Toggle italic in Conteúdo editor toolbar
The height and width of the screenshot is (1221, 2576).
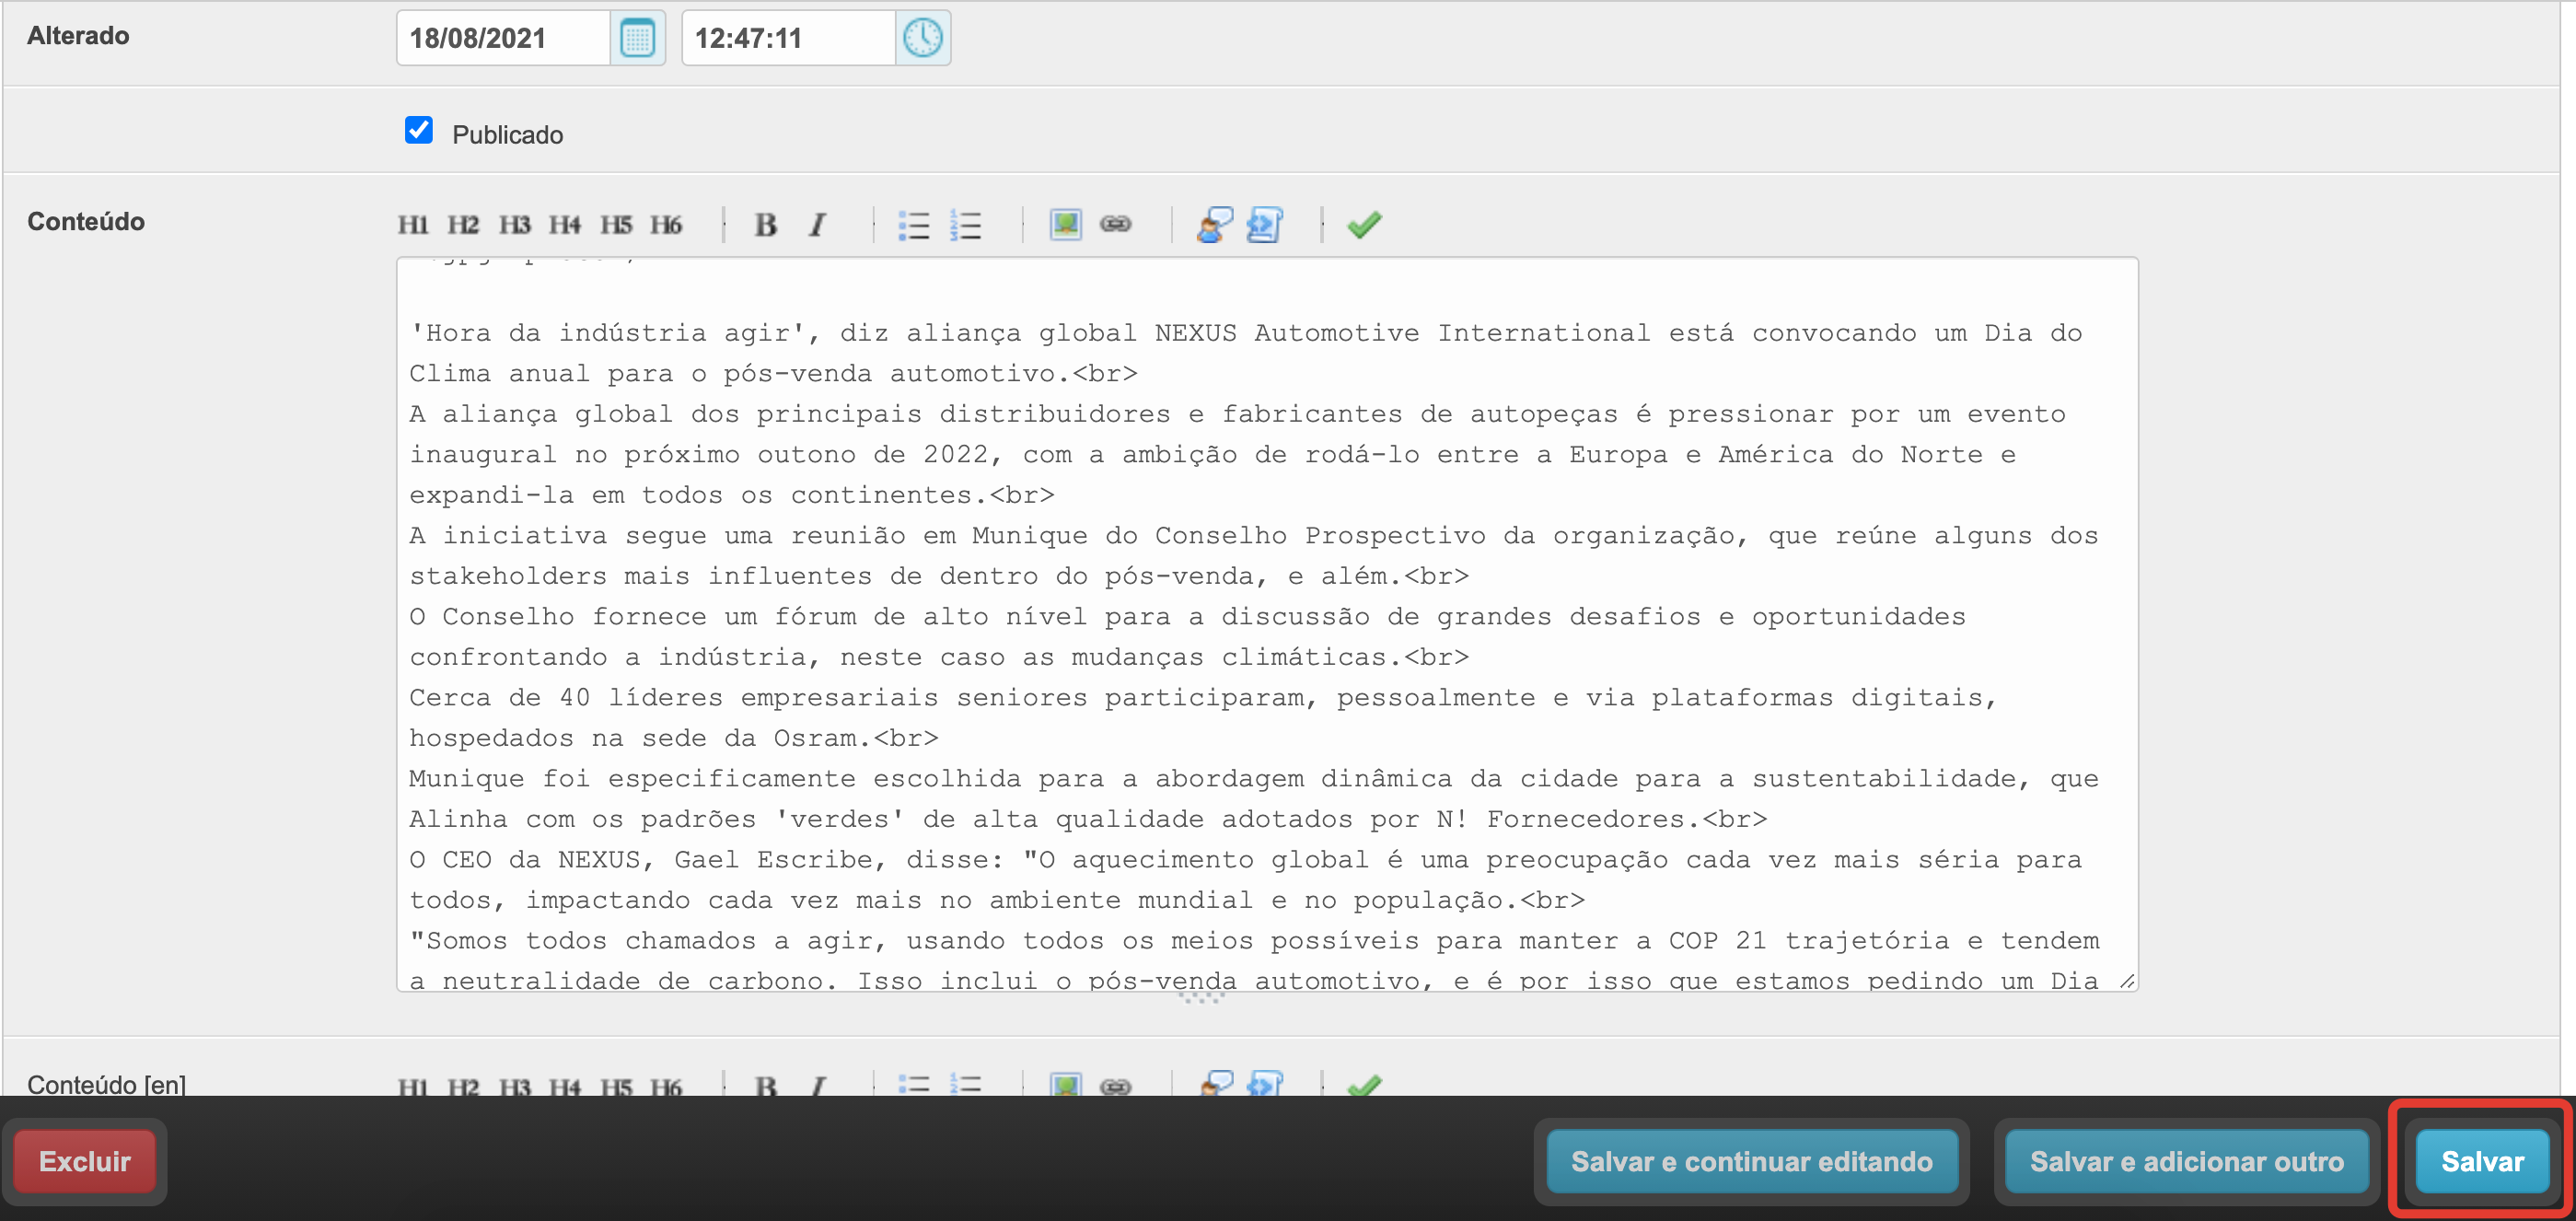(818, 225)
